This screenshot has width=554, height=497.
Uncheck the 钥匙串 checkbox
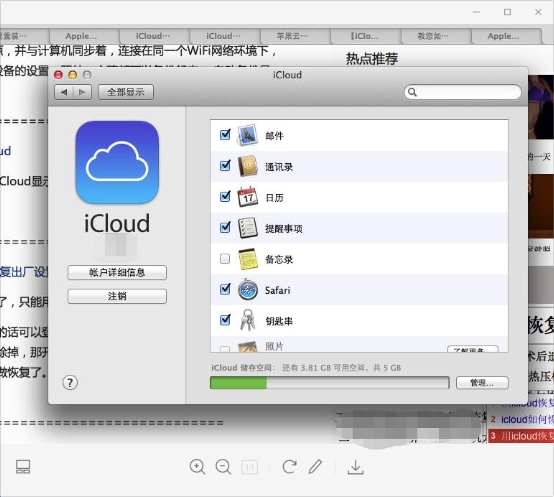225,320
